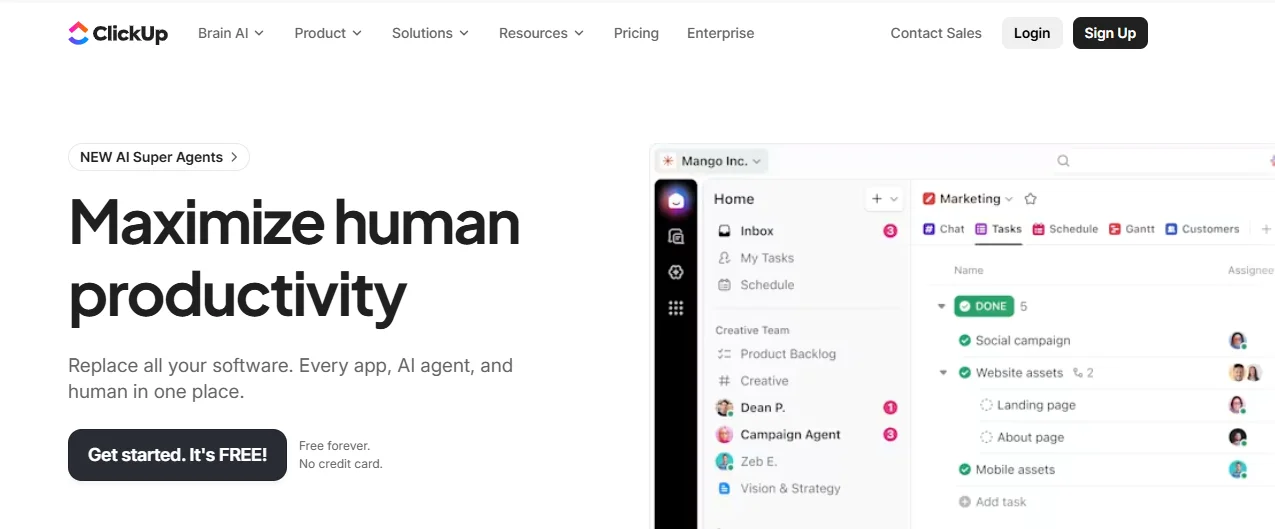
Task: Click Contact Sales link
Action: click(936, 33)
